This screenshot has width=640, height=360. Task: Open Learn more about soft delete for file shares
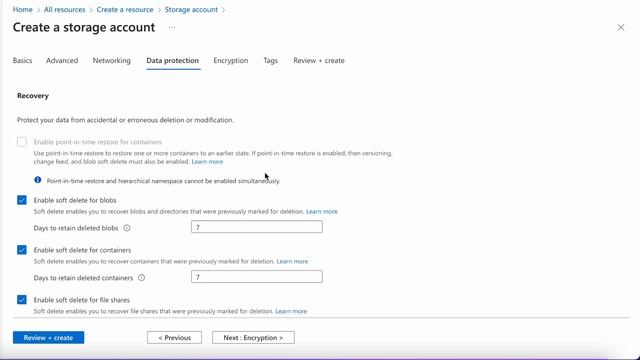pos(291,311)
